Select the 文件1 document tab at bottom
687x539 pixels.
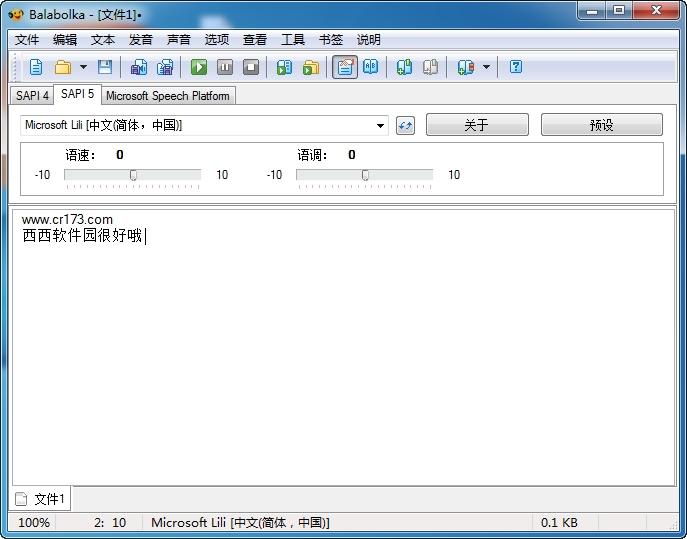tap(40, 499)
